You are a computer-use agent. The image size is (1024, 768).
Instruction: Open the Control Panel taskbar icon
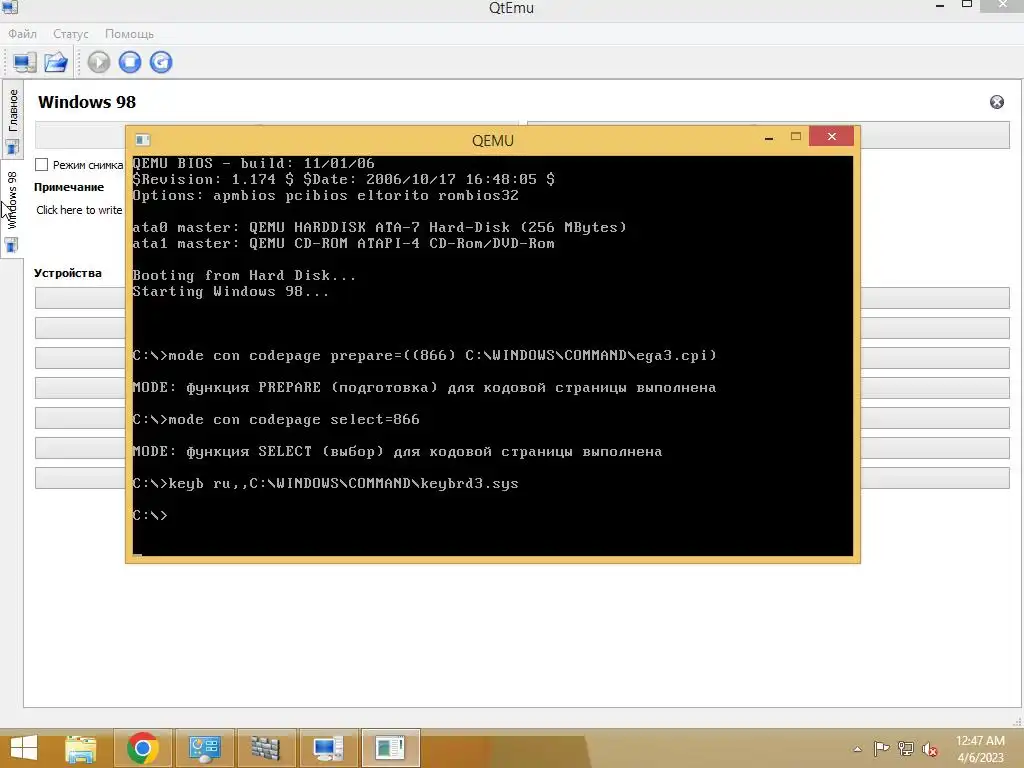(x=204, y=748)
